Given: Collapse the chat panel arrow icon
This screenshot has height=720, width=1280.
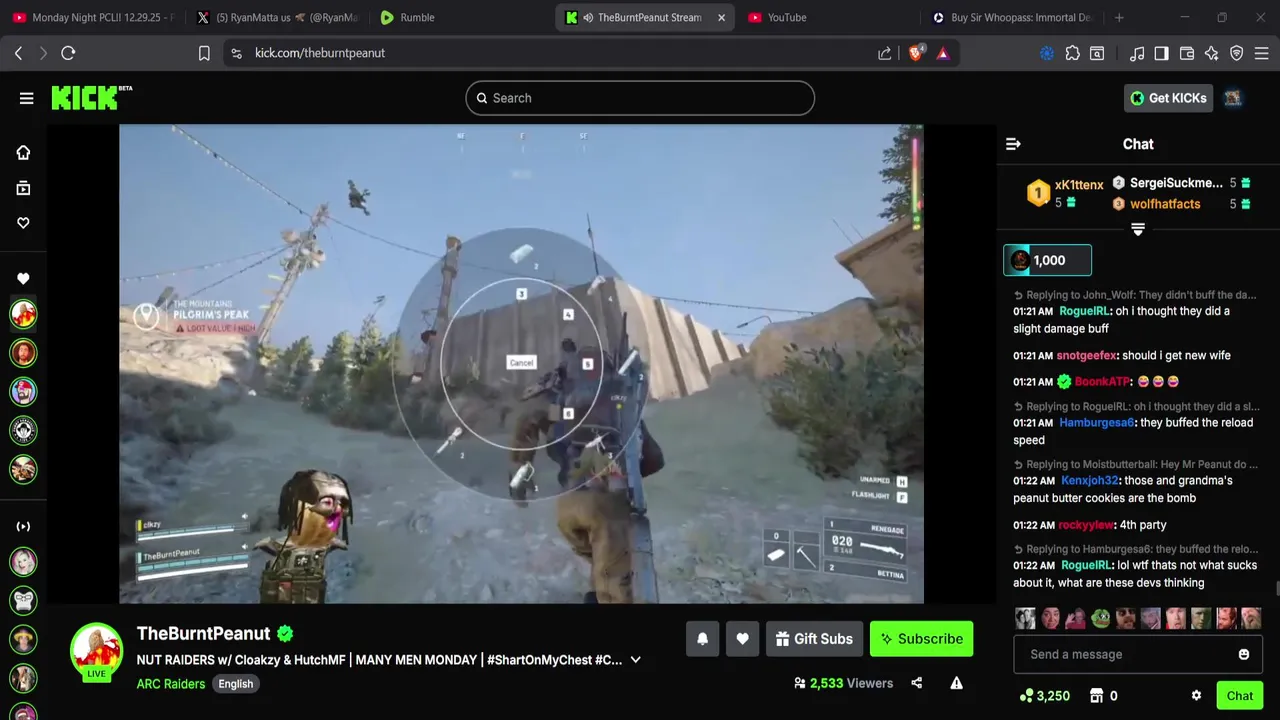Looking at the screenshot, I should click(x=1013, y=144).
